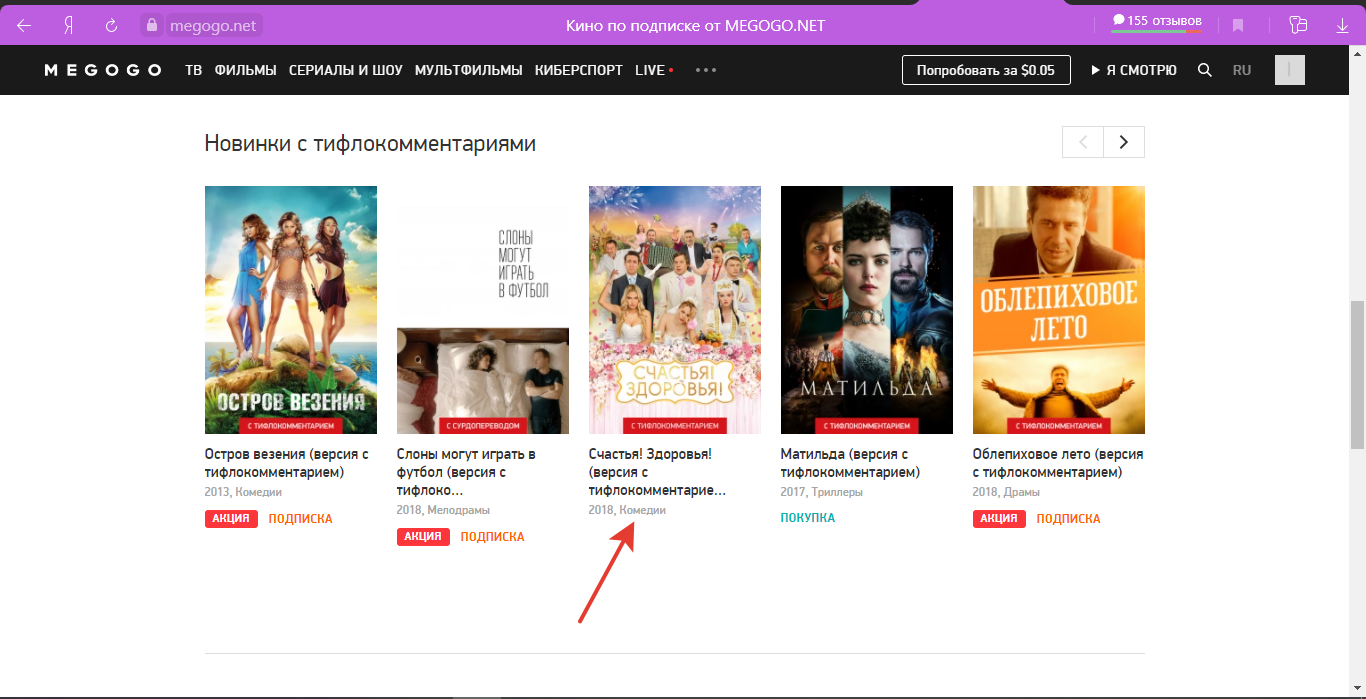Image resolution: width=1366 pixels, height=699 pixels.
Task: Click Слоны могут играть в футбол title
Action: click(467, 472)
